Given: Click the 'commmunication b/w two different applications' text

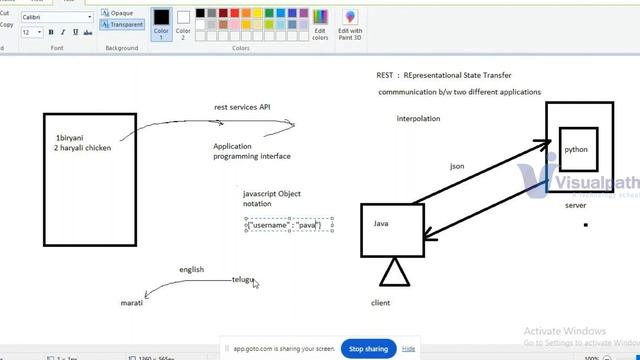Looking at the screenshot, I should (460, 92).
